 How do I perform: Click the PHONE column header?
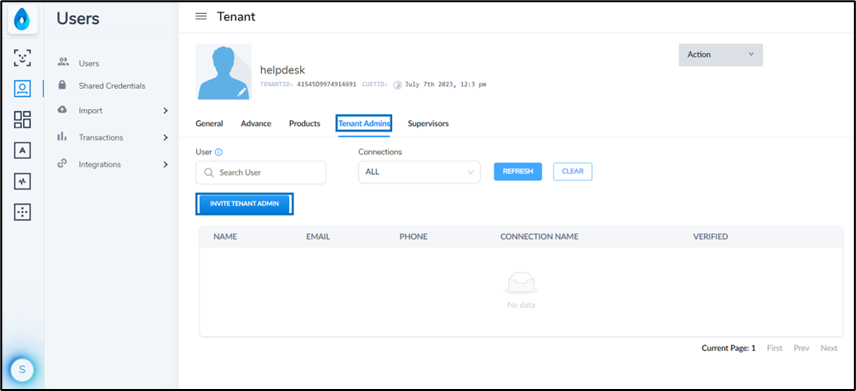(413, 236)
